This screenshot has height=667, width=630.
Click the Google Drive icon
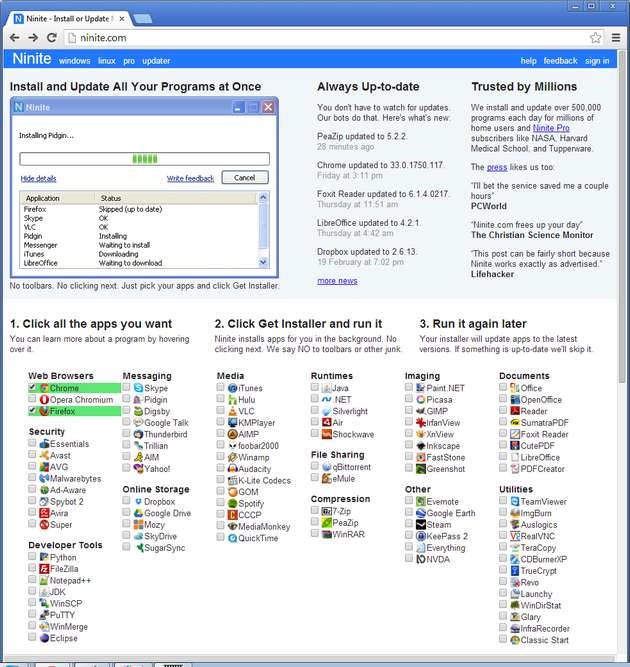pyautogui.click(x=138, y=513)
